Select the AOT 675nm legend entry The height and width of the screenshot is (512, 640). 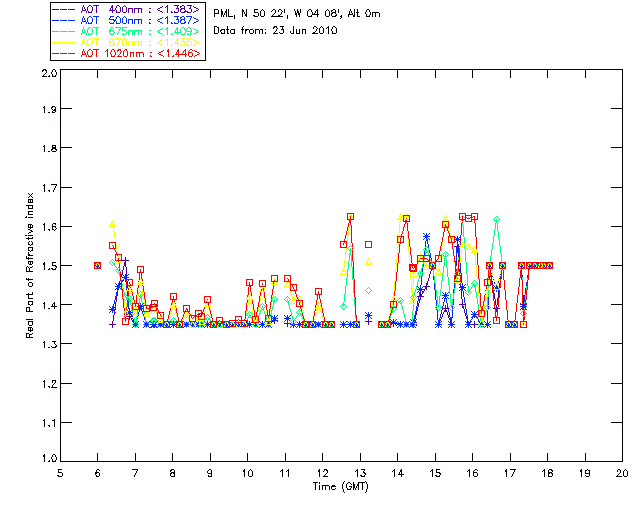pos(127,31)
